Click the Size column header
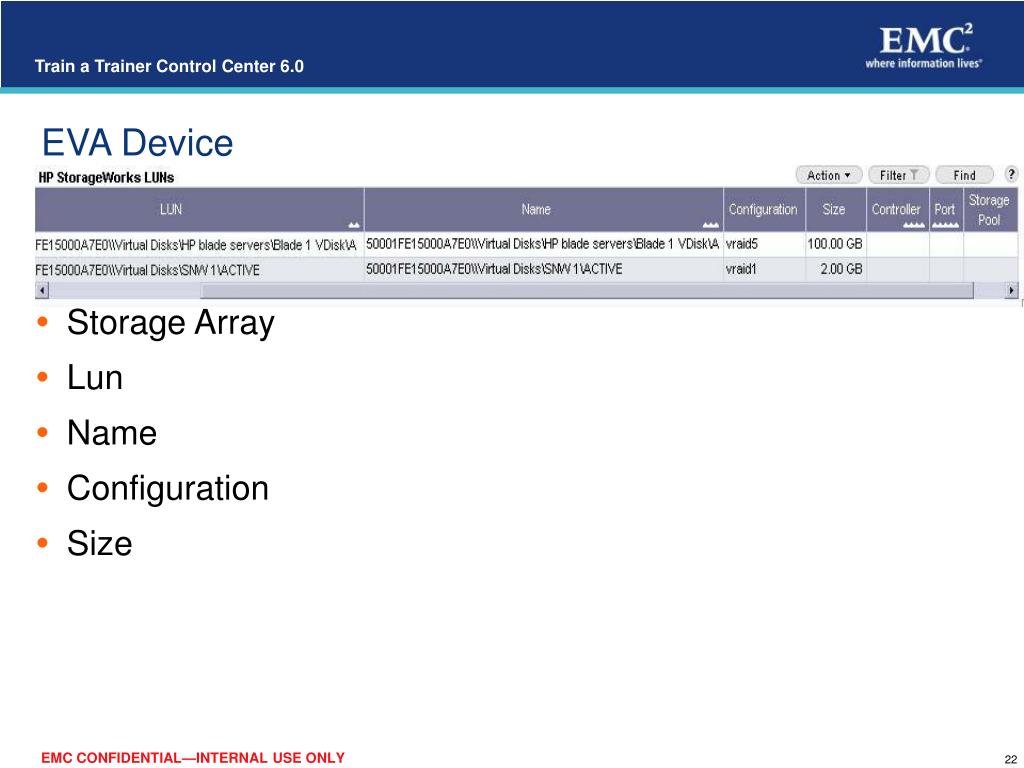This screenshot has width=1024, height=768. click(x=835, y=210)
